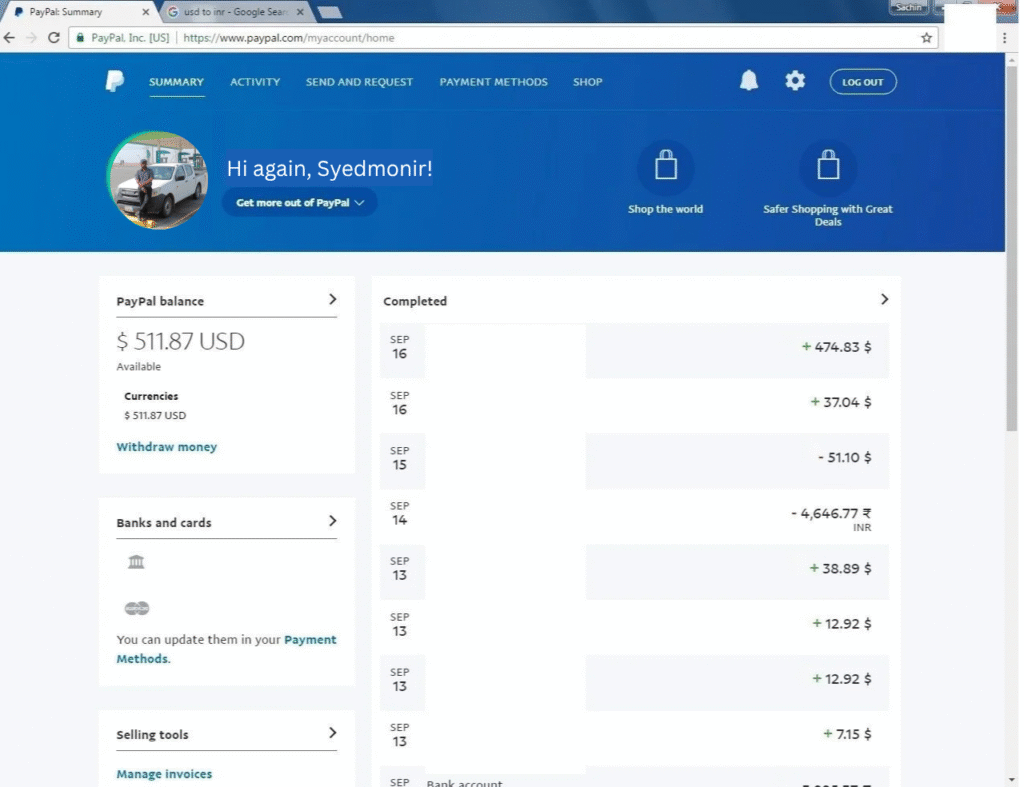1024x787 pixels.
Task: Click the Shop the world bag icon
Action: [x=665, y=167]
